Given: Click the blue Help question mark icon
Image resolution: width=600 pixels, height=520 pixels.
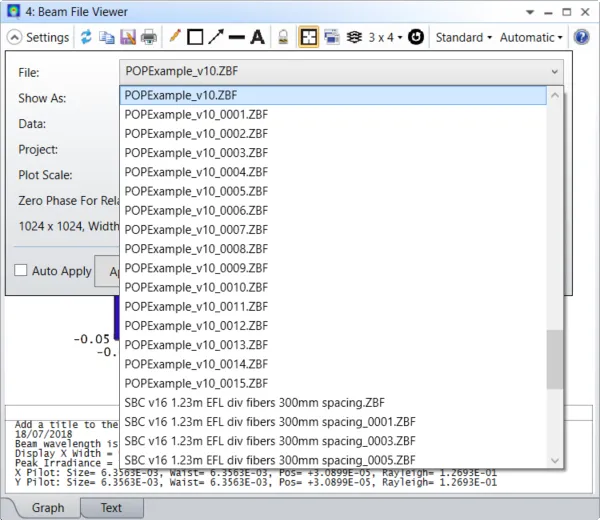Looking at the screenshot, I should tap(582, 37).
